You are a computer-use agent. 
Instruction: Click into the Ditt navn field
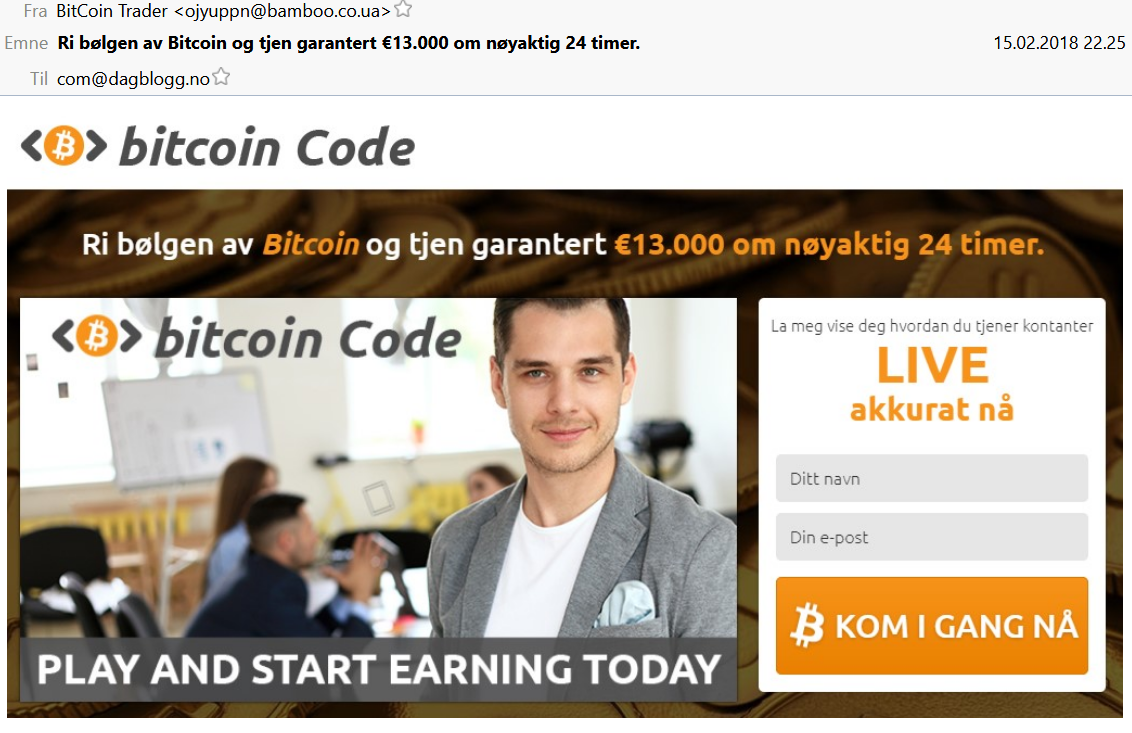coord(931,478)
